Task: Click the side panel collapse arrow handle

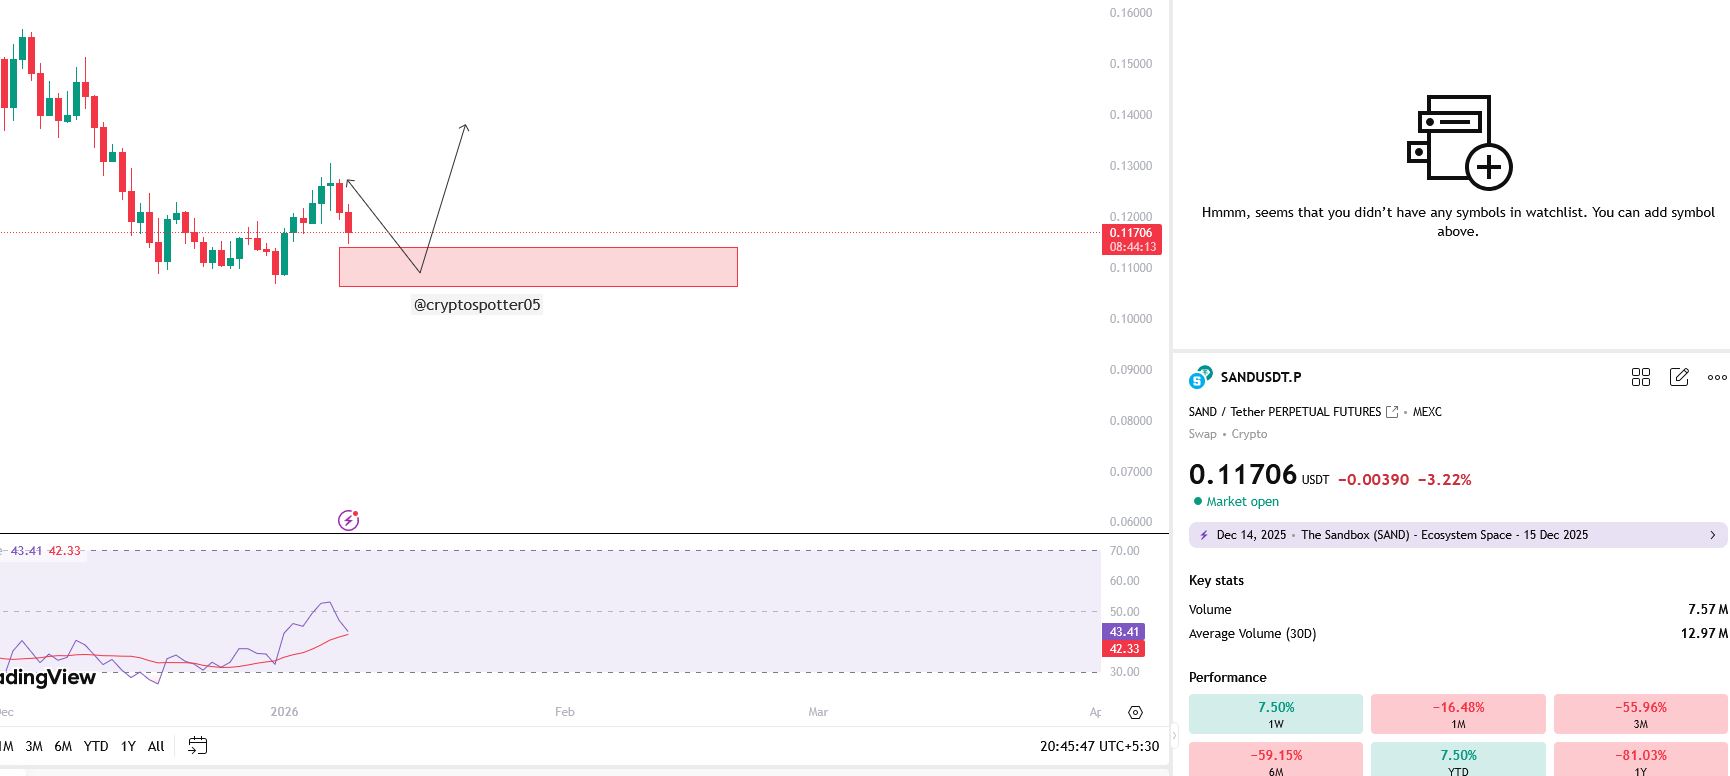Action: click(x=1174, y=736)
